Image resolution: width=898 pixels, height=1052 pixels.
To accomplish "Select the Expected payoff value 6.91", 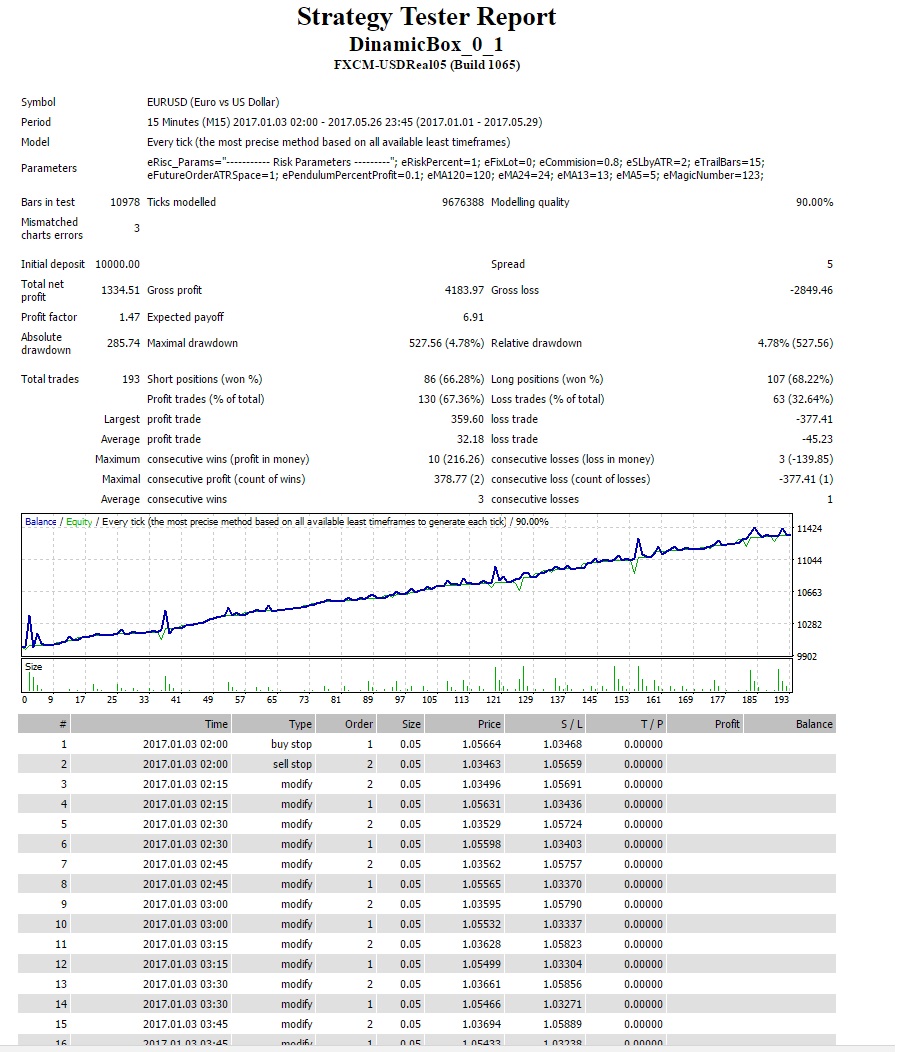I will point(473,317).
